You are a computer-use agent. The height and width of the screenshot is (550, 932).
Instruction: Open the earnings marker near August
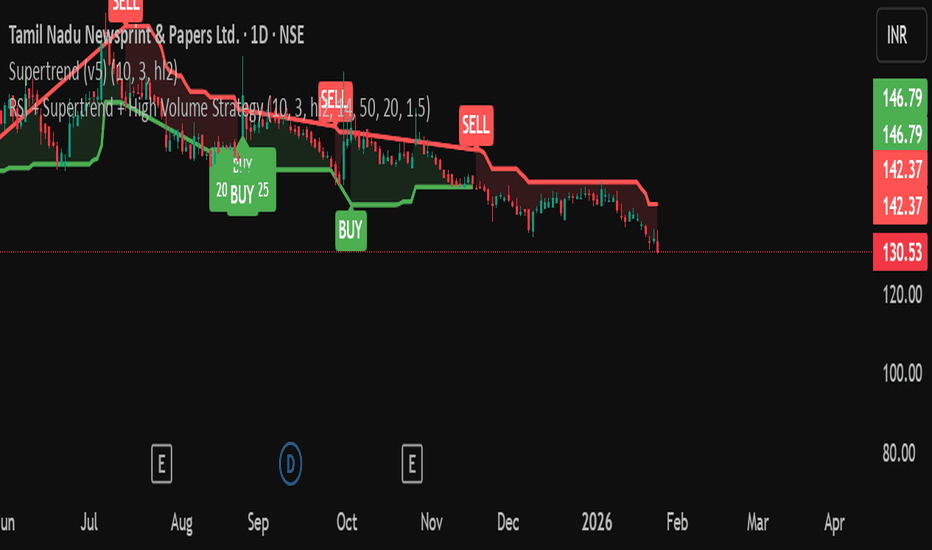point(162,464)
